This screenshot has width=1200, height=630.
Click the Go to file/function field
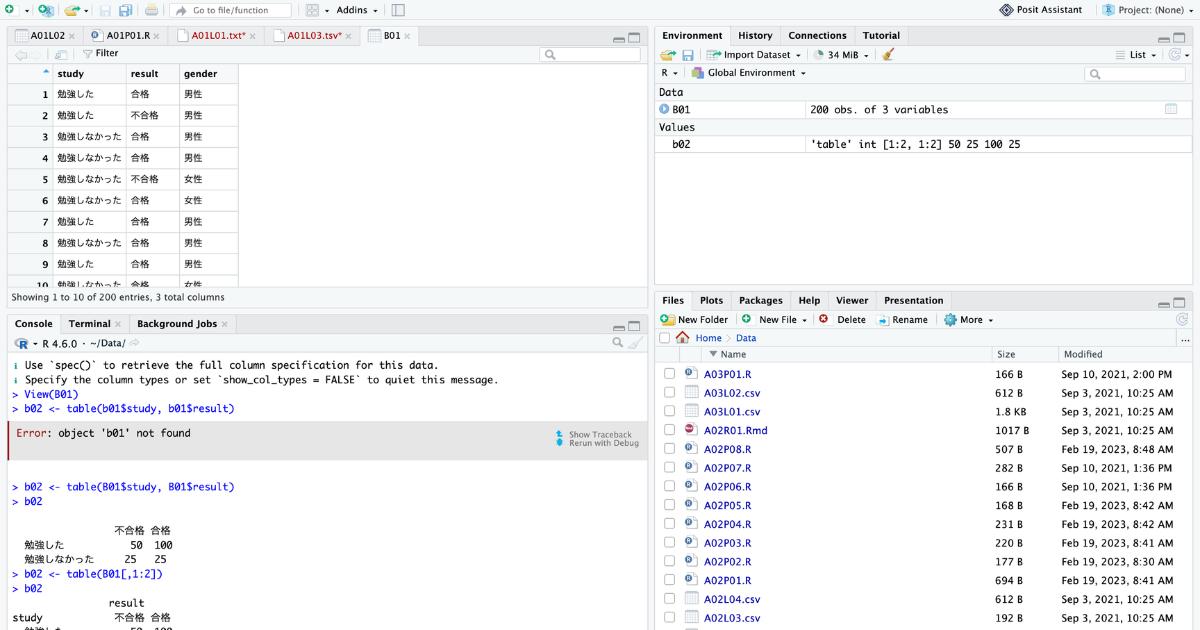tap(230, 10)
